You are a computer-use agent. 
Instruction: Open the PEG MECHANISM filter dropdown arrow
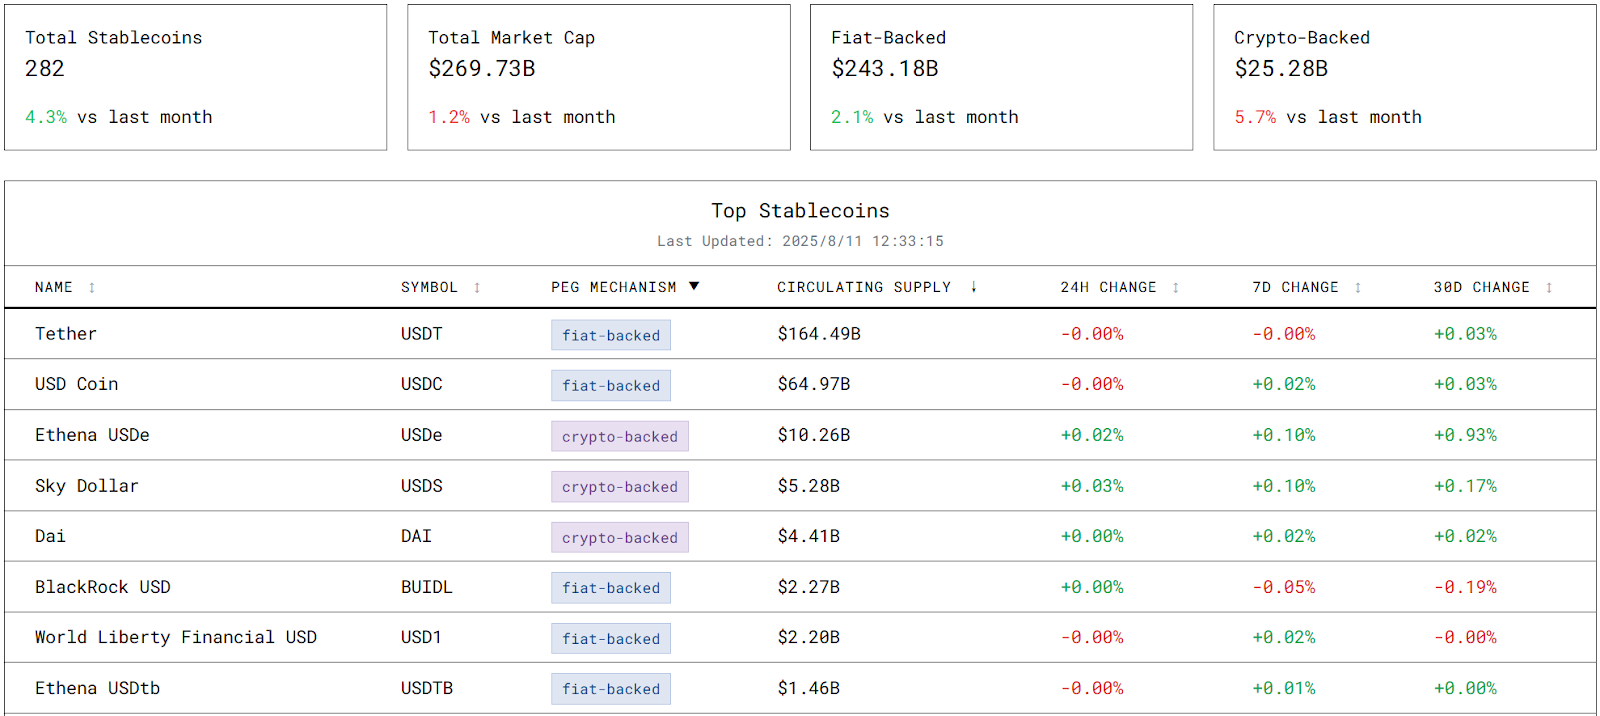click(694, 287)
